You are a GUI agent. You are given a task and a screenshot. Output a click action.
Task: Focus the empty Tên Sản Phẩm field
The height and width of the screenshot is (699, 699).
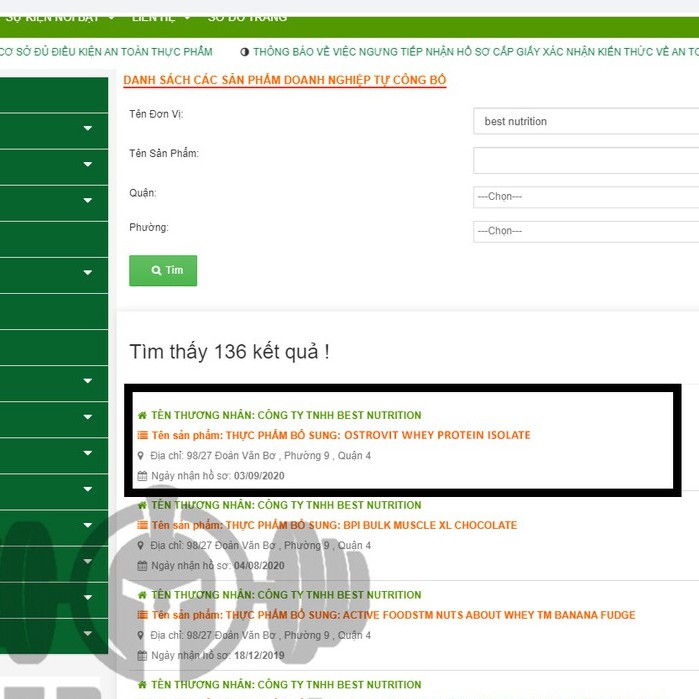[586, 160]
